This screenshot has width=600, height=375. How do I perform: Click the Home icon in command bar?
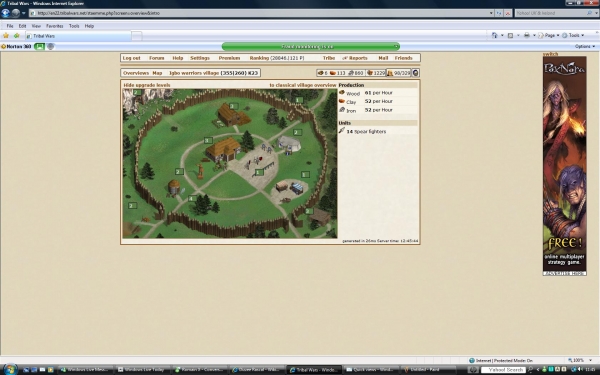pos(494,35)
